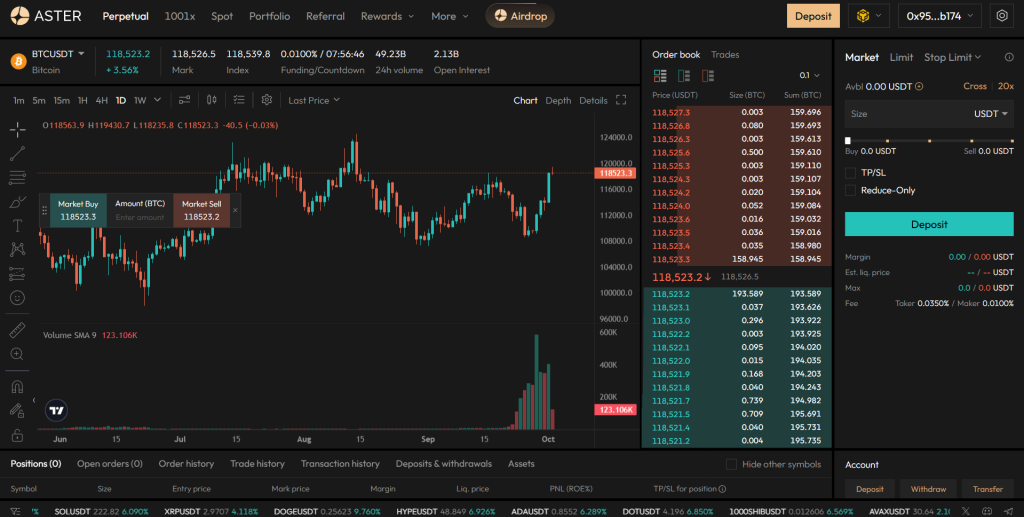The image size is (1024, 517).
Task: Select the trend line drawing tool
Action: tap(17, 154)
